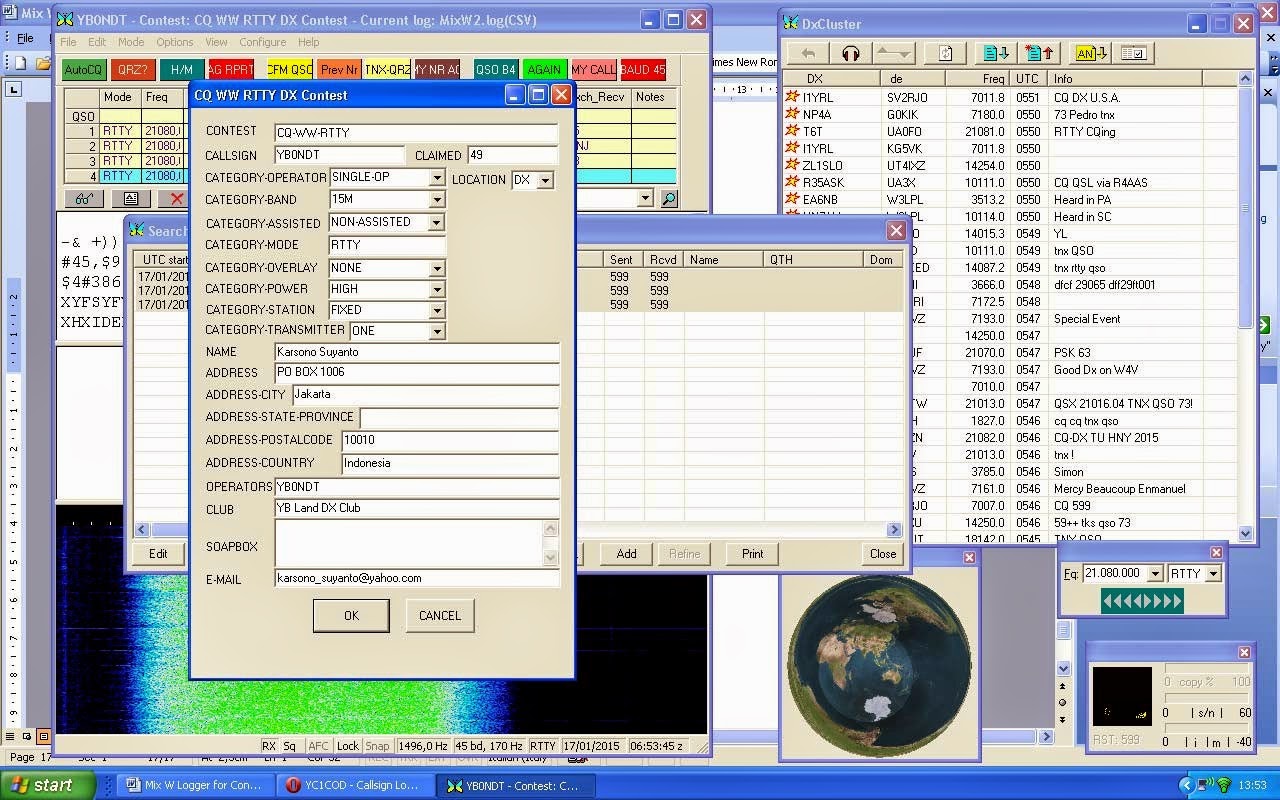Switch to Mix W Logger taskbar item
The image size is (1280, 800).
pyautogui.click(x=195, y=786)
